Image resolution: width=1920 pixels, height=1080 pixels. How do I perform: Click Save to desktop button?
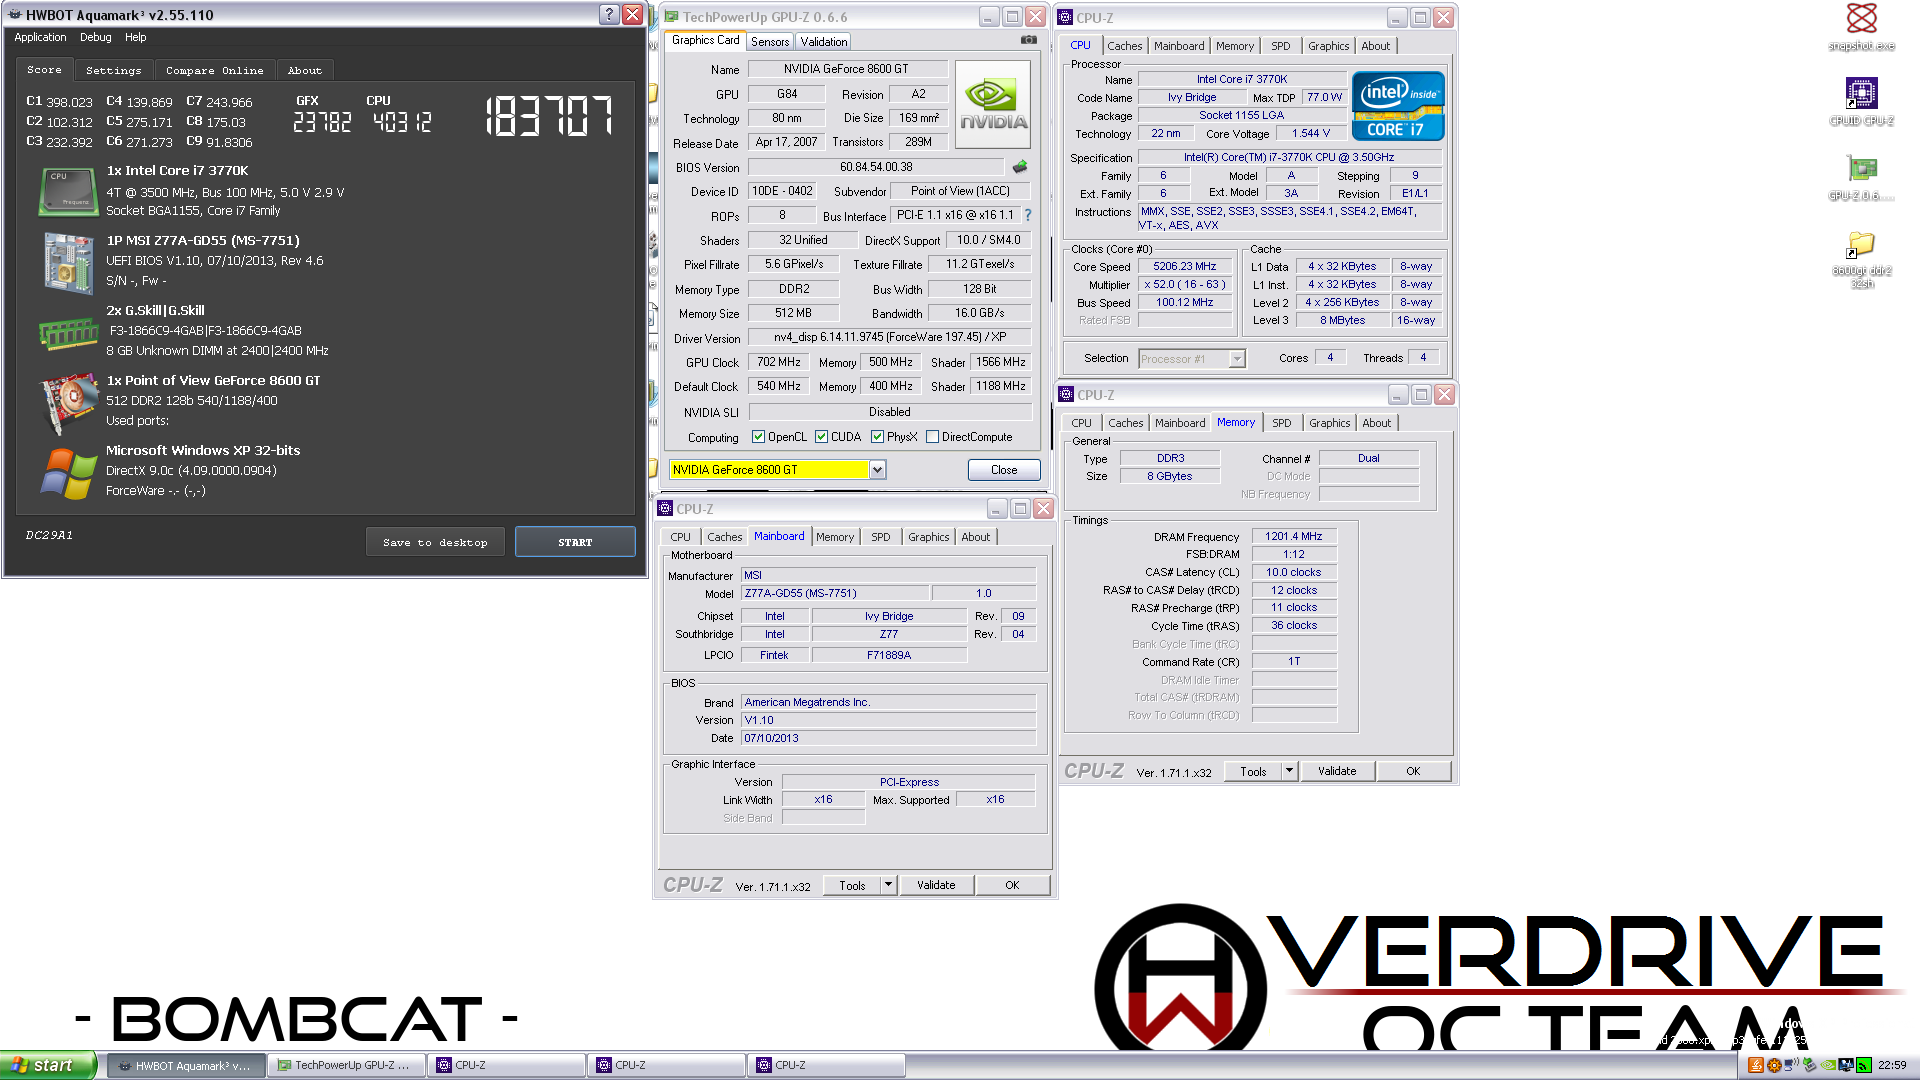pyautogui.click(x=435, y=542)
